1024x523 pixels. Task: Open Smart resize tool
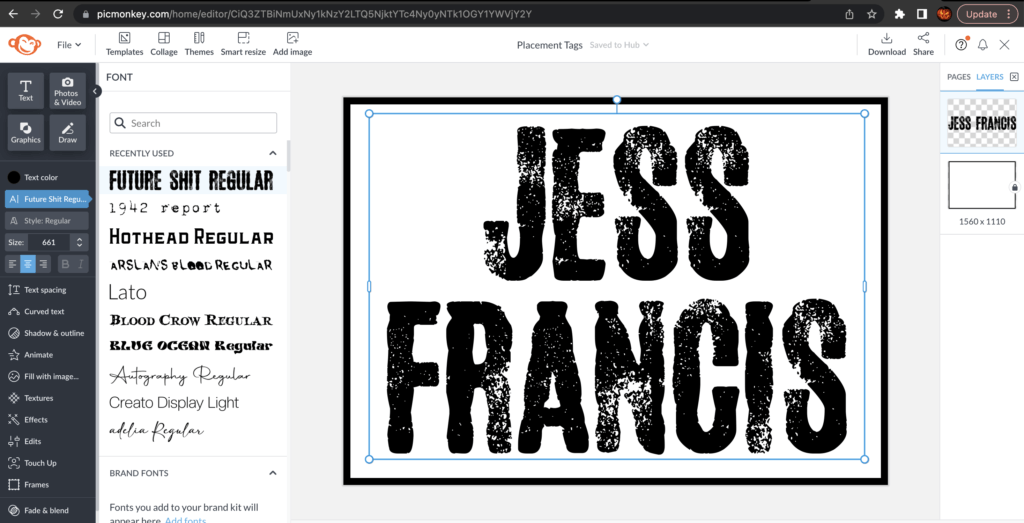point(243,44)
